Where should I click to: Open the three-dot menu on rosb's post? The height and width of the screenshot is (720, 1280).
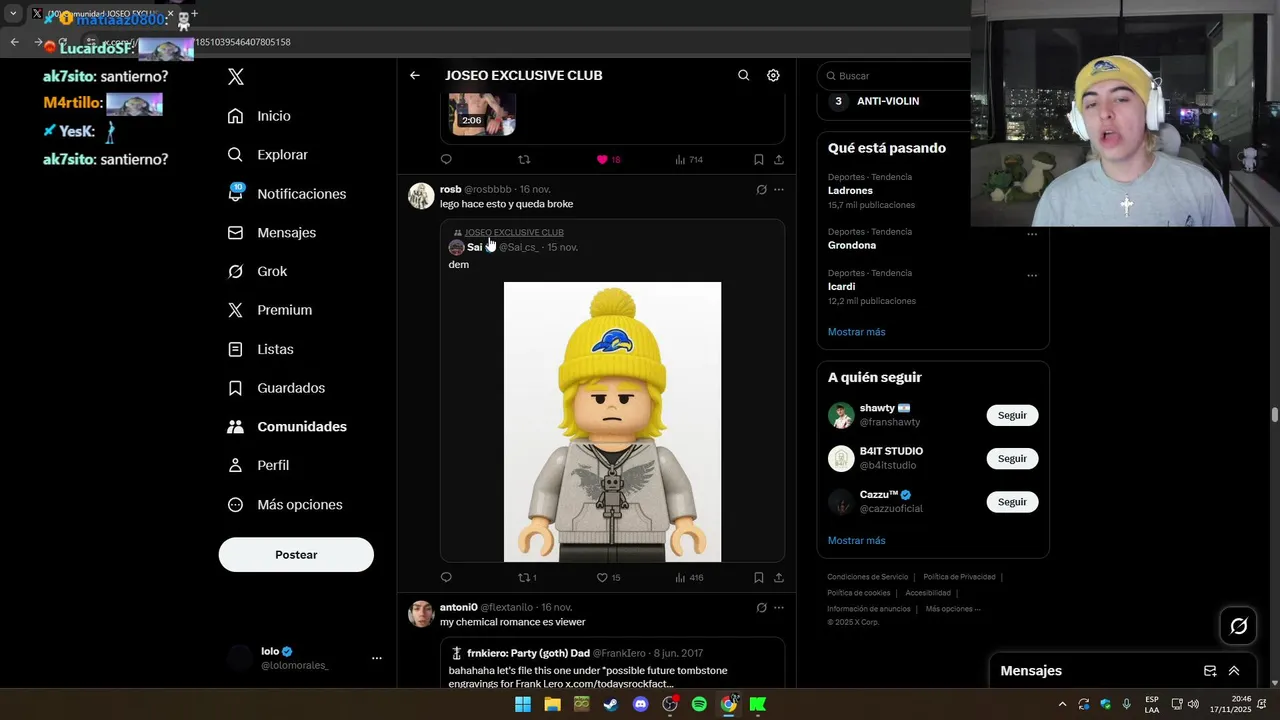tap(779, 190)
